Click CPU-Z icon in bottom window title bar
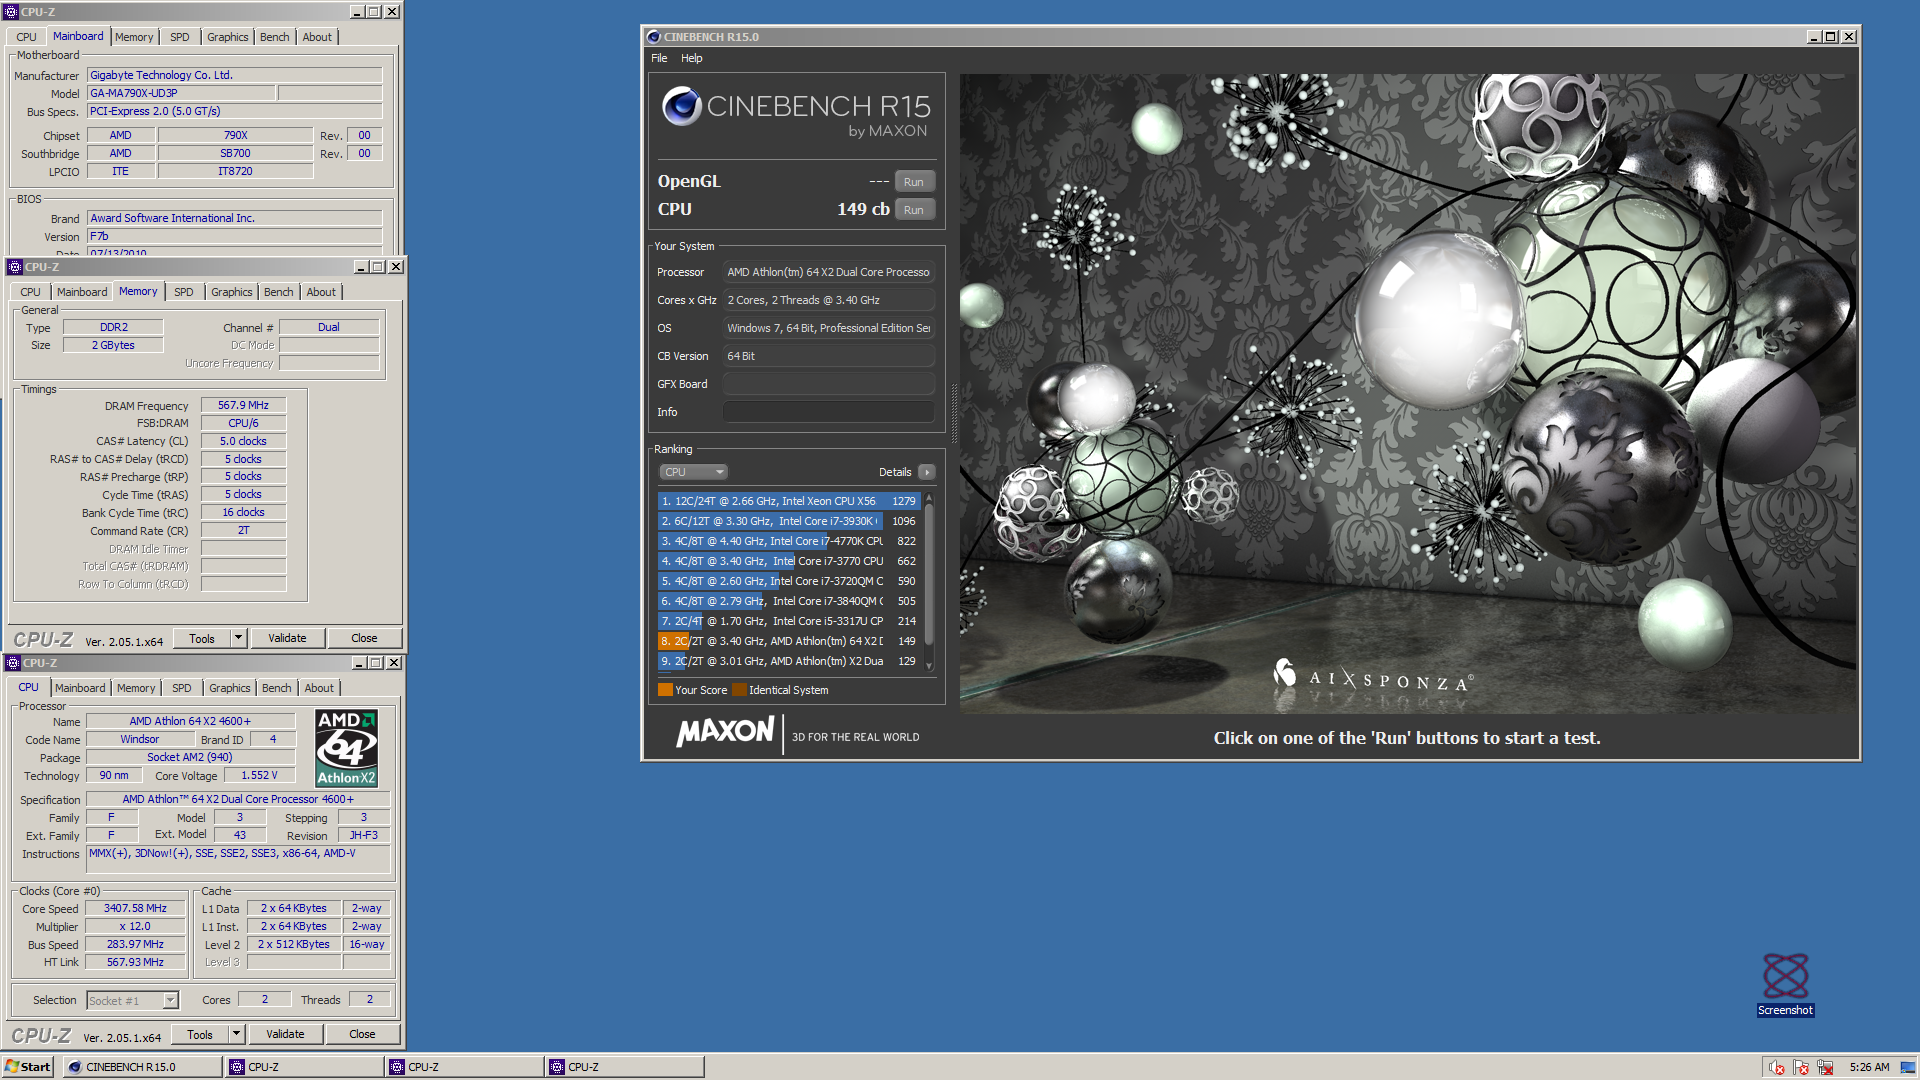Viewport: 1920px width, 1080px height. pyautogui.click(x=13, y=663)
